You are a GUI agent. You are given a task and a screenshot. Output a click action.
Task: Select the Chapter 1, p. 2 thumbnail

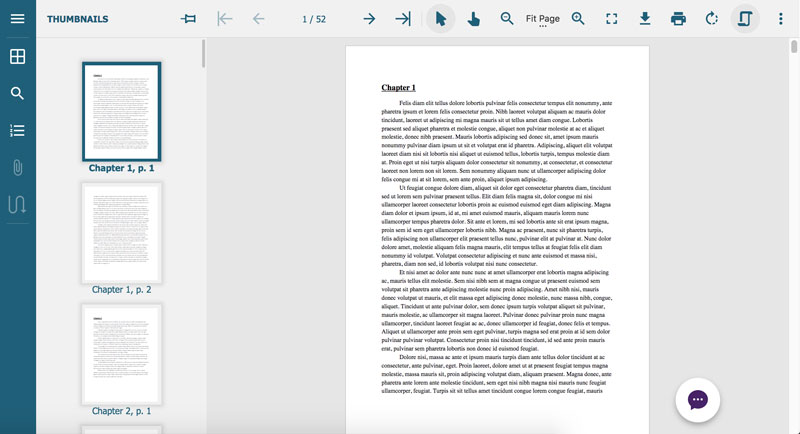click(x=121, y=233)
